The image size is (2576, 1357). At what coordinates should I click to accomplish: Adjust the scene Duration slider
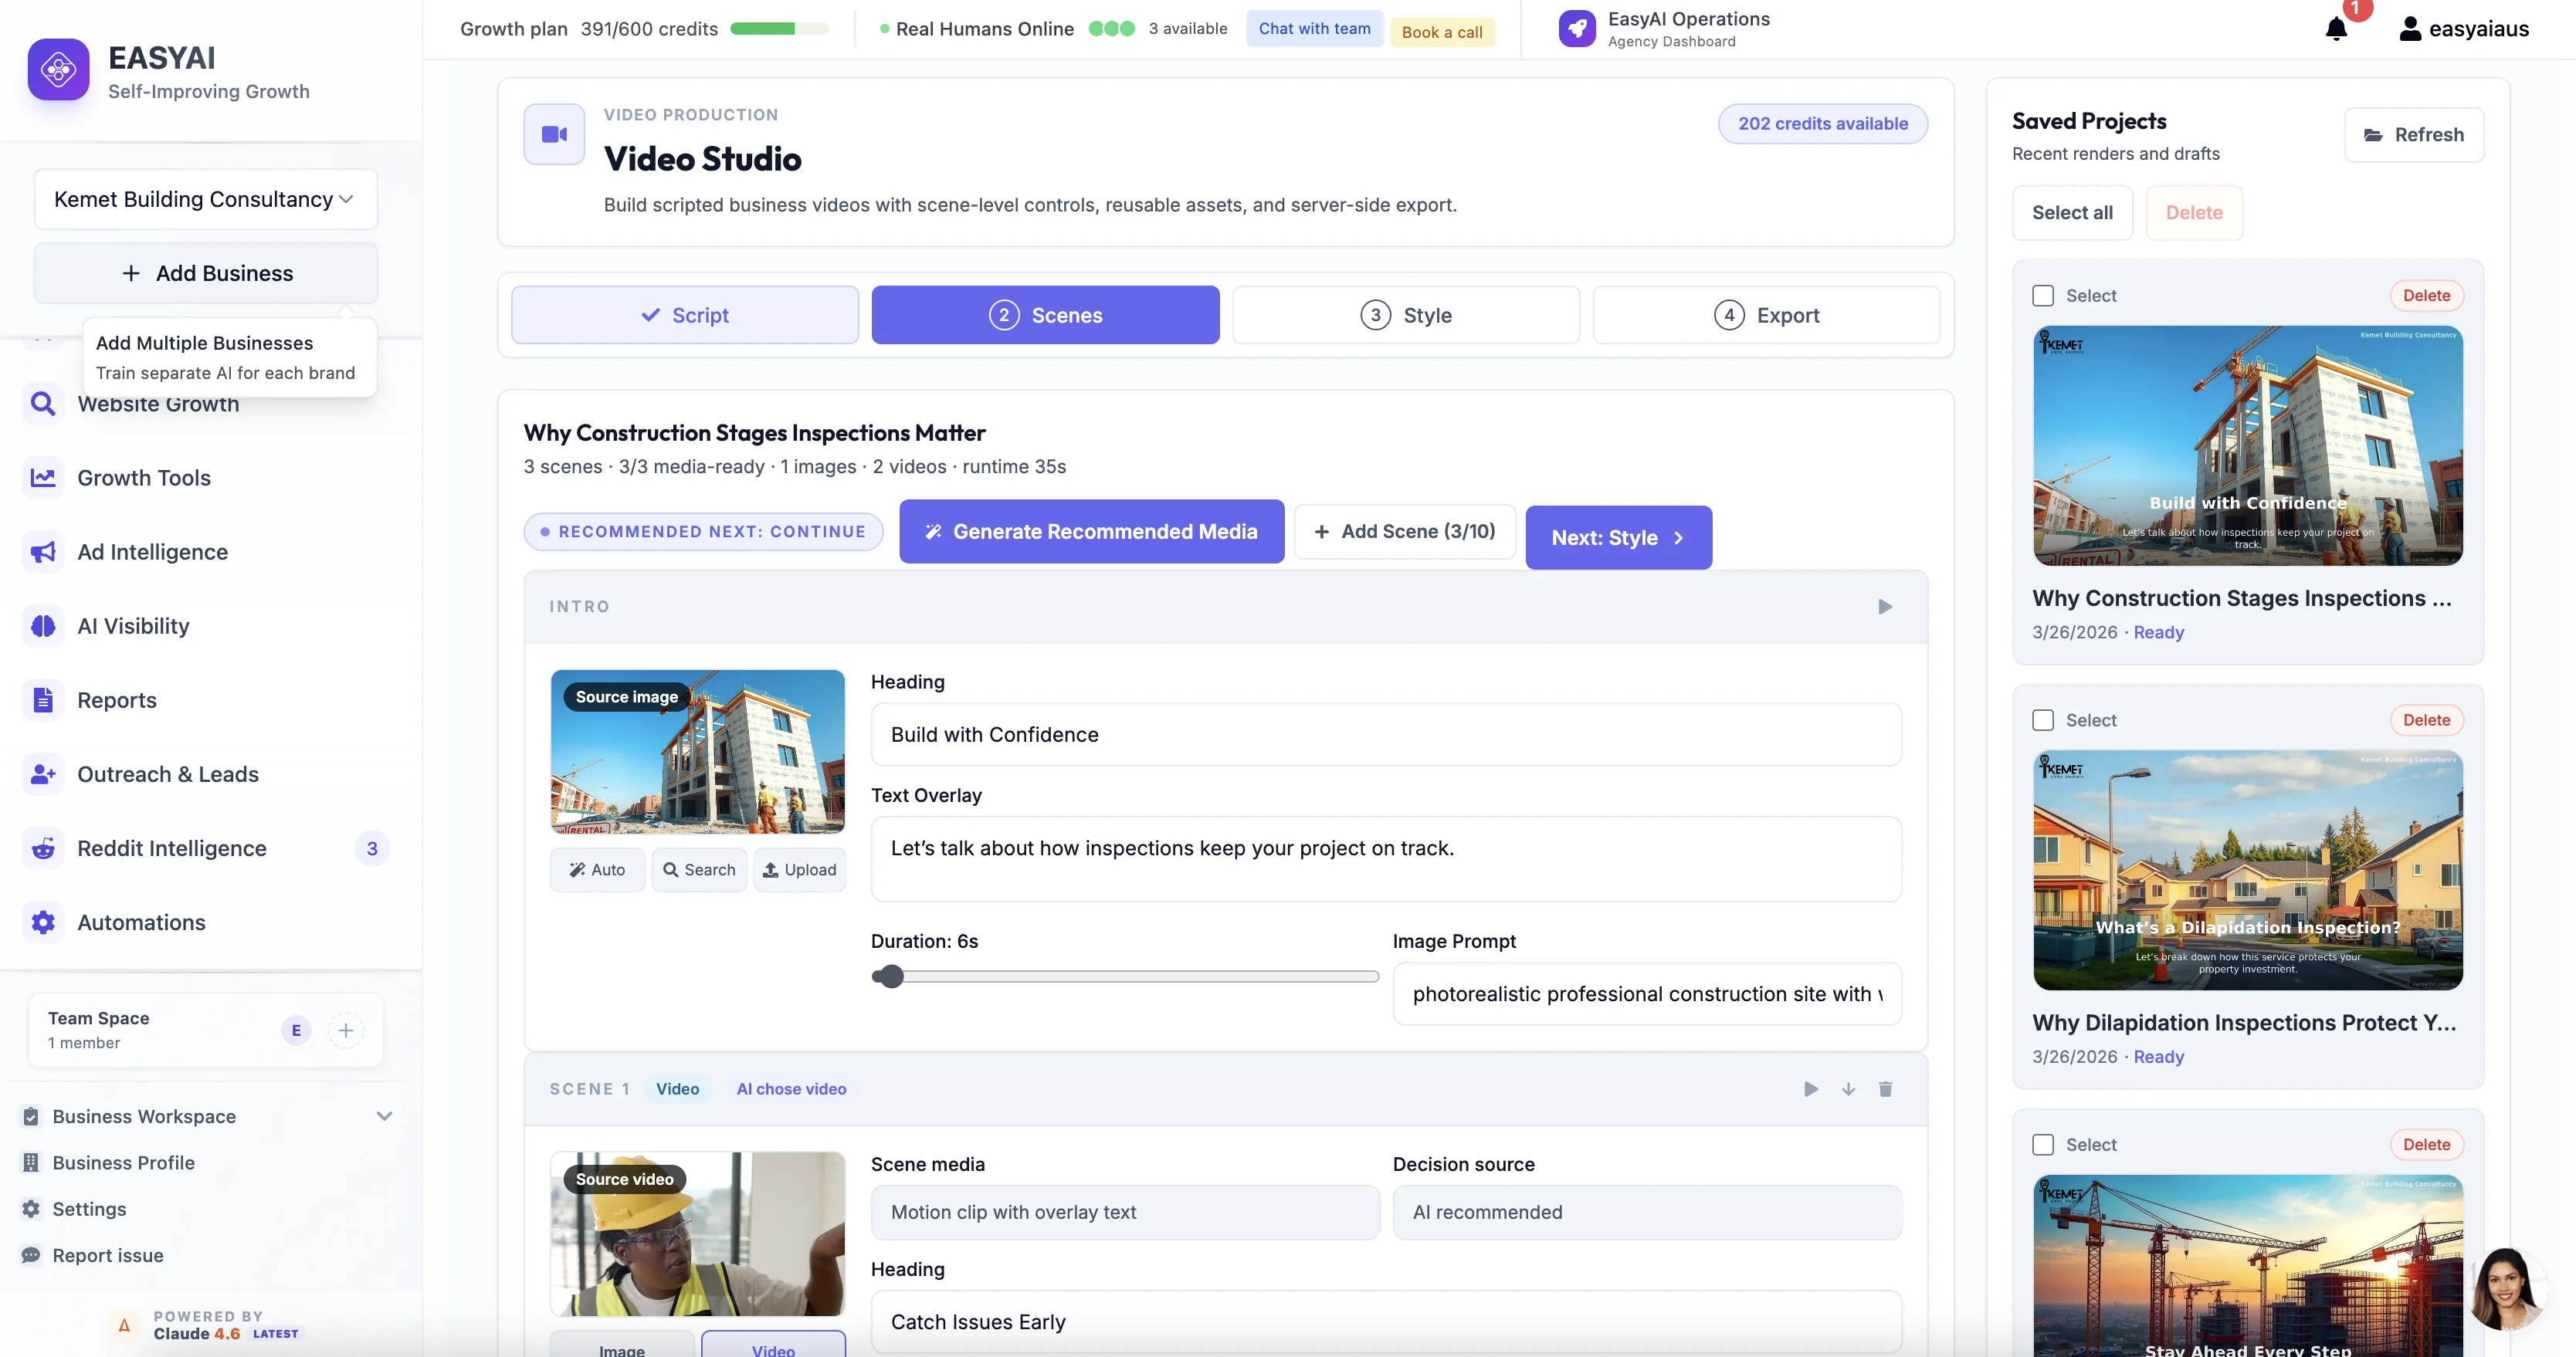tap(890, 976)
